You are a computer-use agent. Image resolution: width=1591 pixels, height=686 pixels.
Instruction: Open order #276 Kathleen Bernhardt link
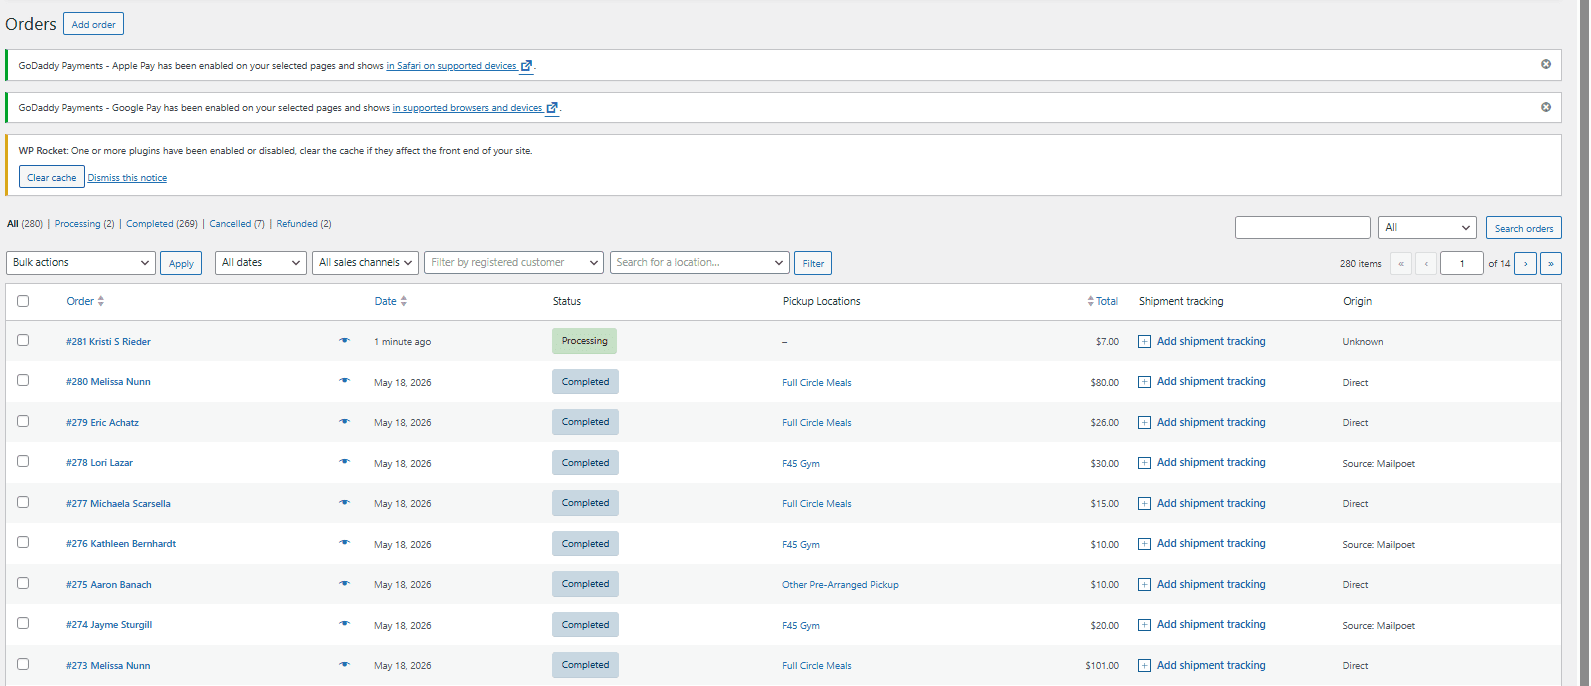[x=121, y=544]
